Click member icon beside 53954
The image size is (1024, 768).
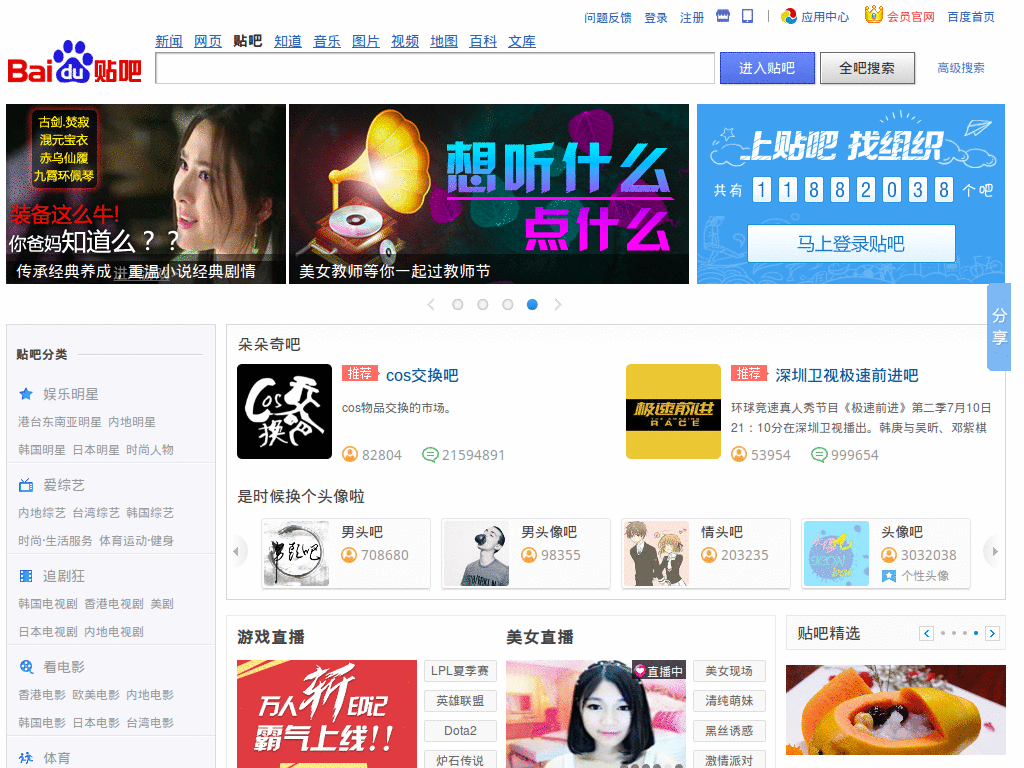coord(739,454)
